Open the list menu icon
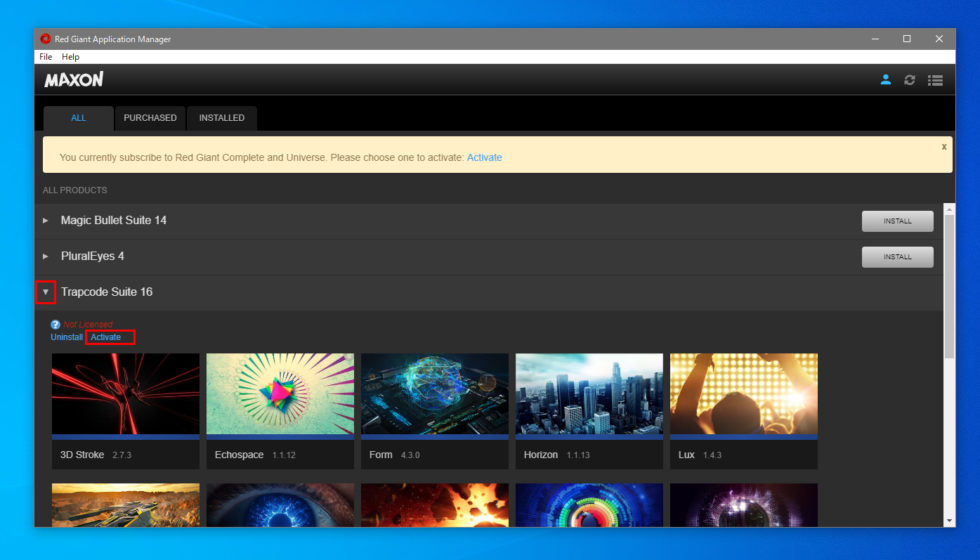The image size is (980, 560). point(935,80)
